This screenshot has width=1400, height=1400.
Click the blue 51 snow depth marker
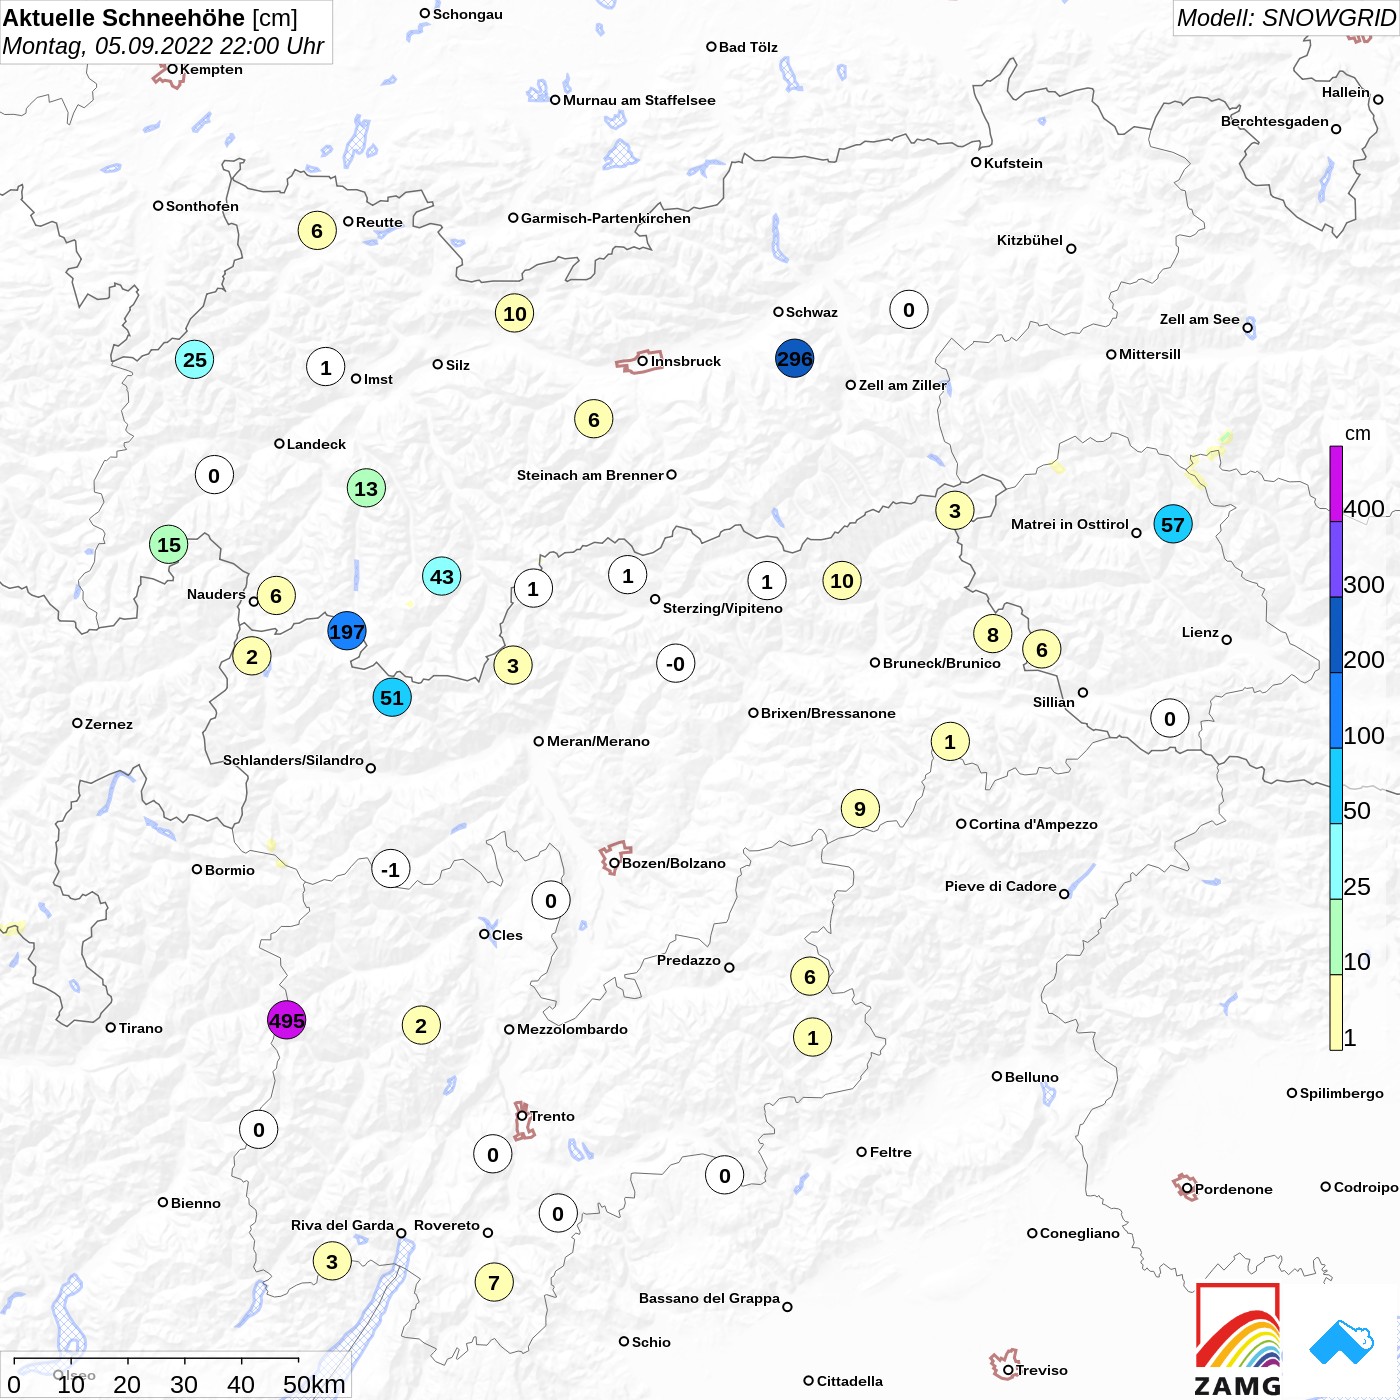tap(392, 697)
